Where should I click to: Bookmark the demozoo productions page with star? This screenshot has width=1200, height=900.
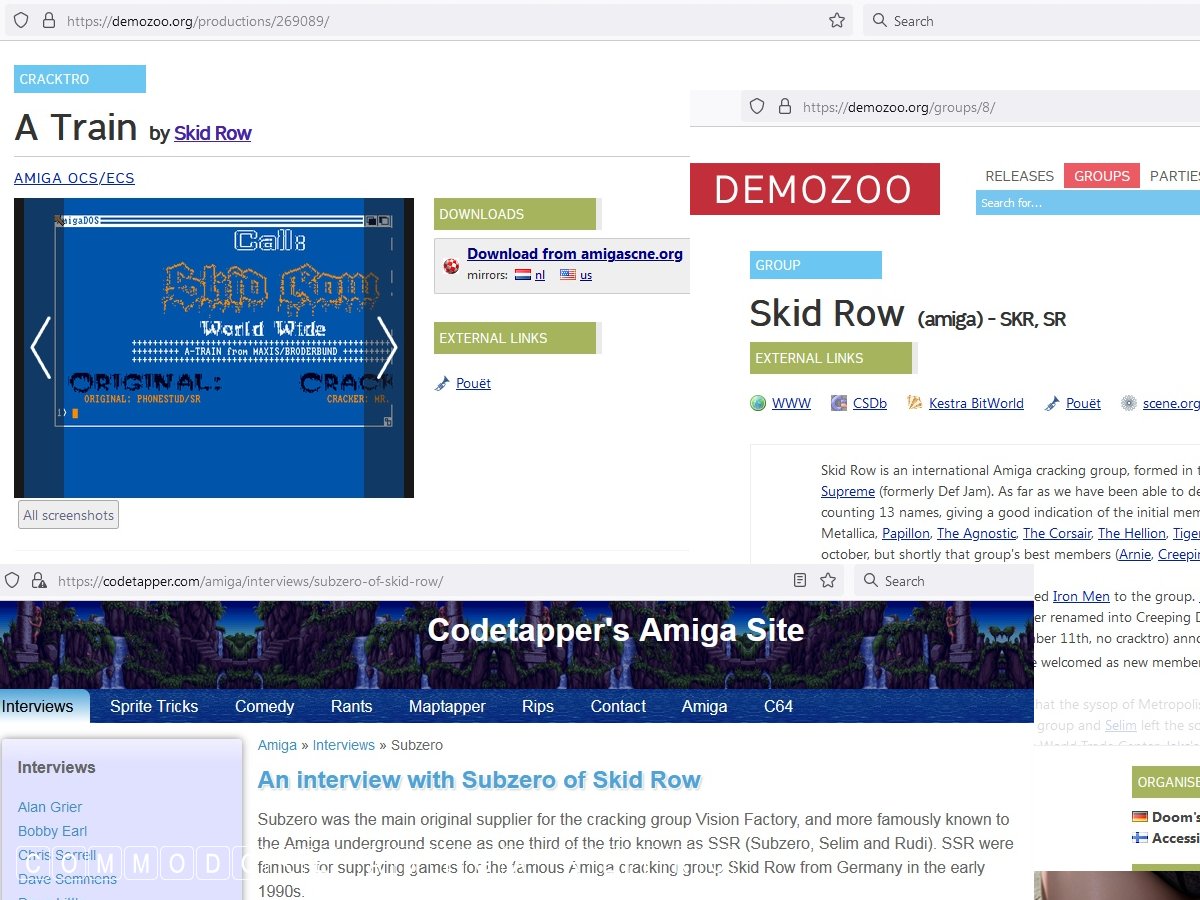pos(837,21)
